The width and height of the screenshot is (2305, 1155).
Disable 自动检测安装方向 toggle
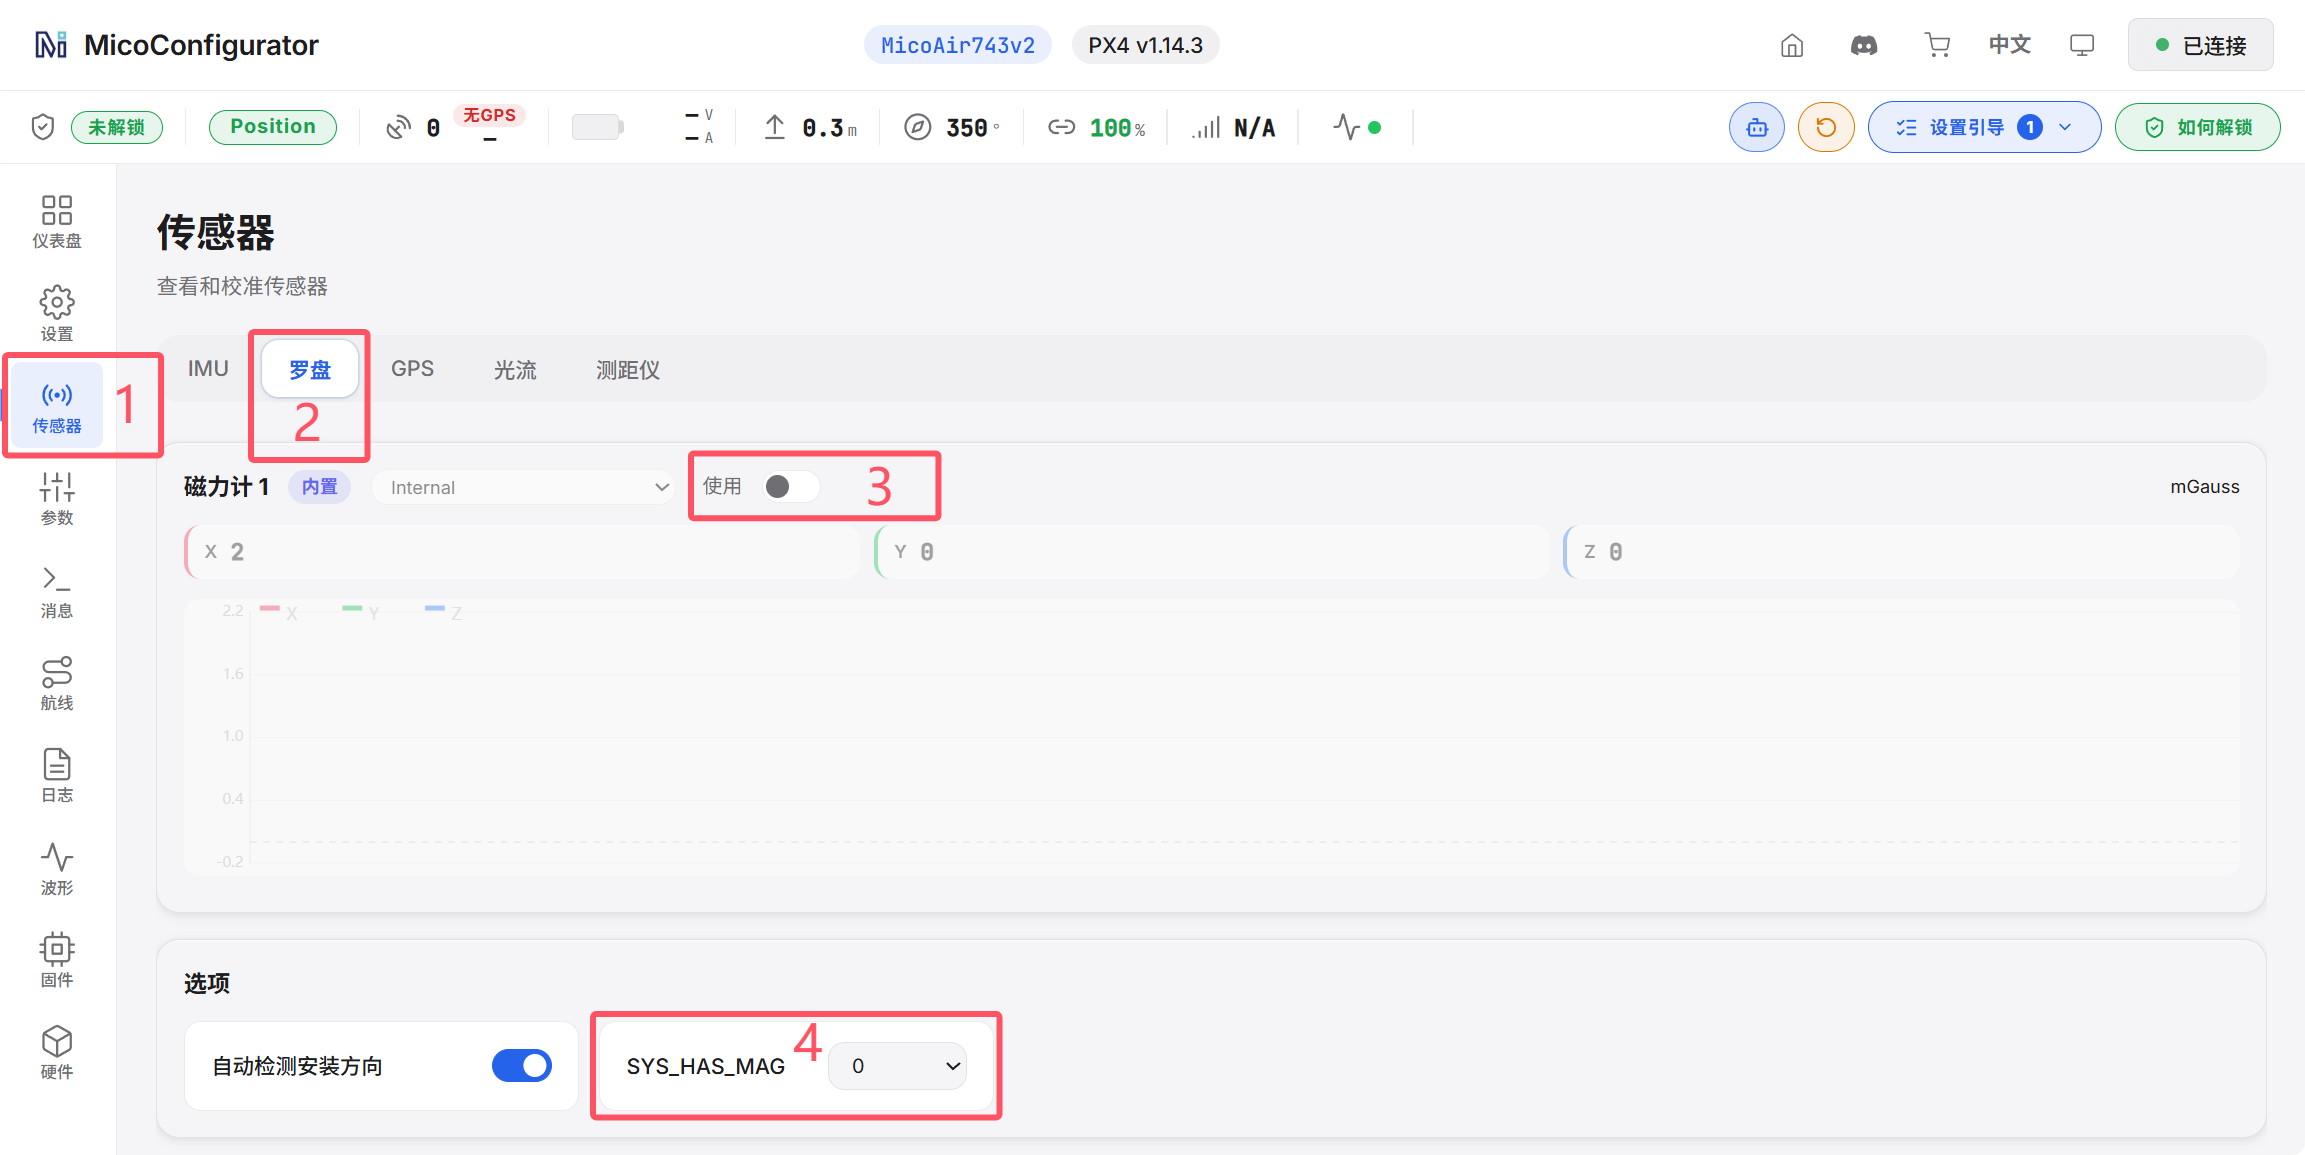[522, 1066]
